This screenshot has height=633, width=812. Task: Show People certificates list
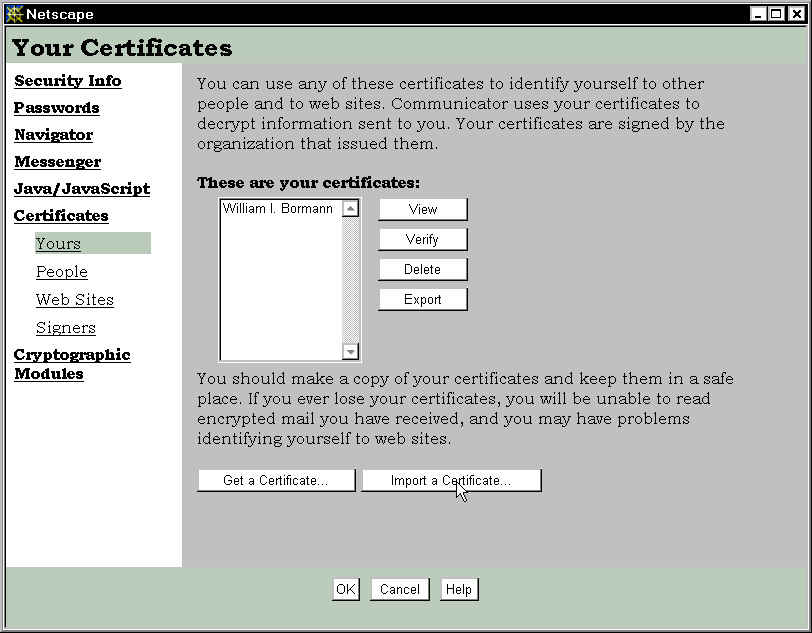tap(61, 272)
